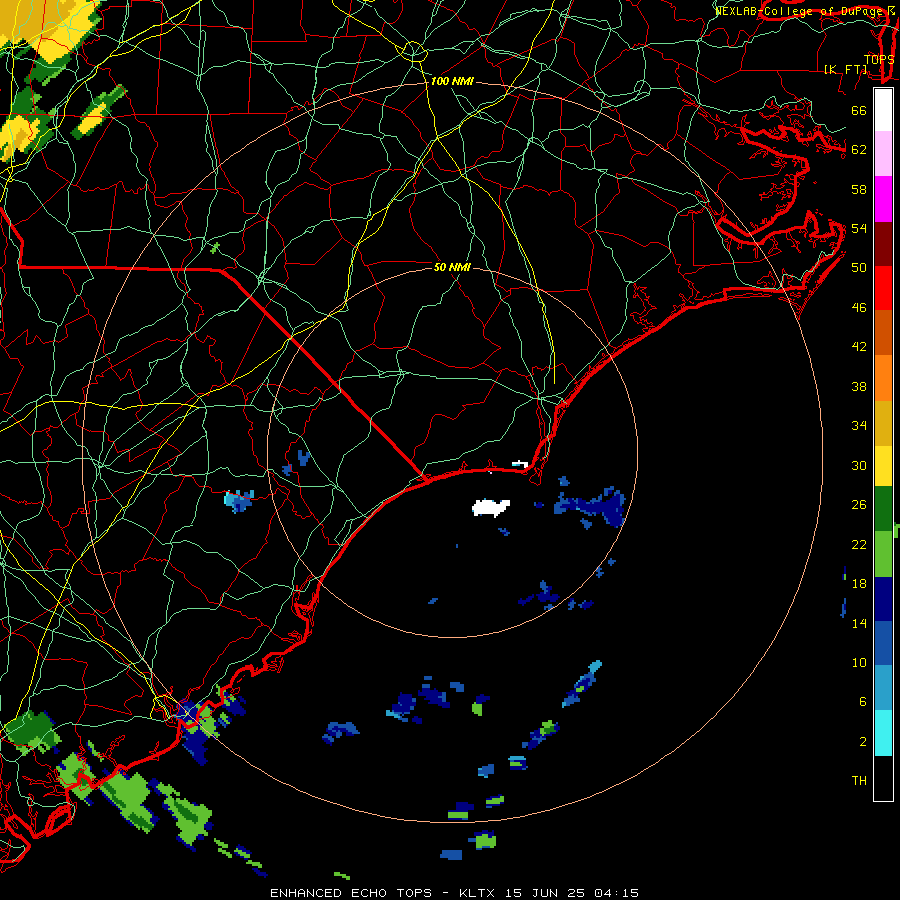Click the white 66 kft legend swatch
Viewport: 900px width, 900px height.
[x=883, y=110]
